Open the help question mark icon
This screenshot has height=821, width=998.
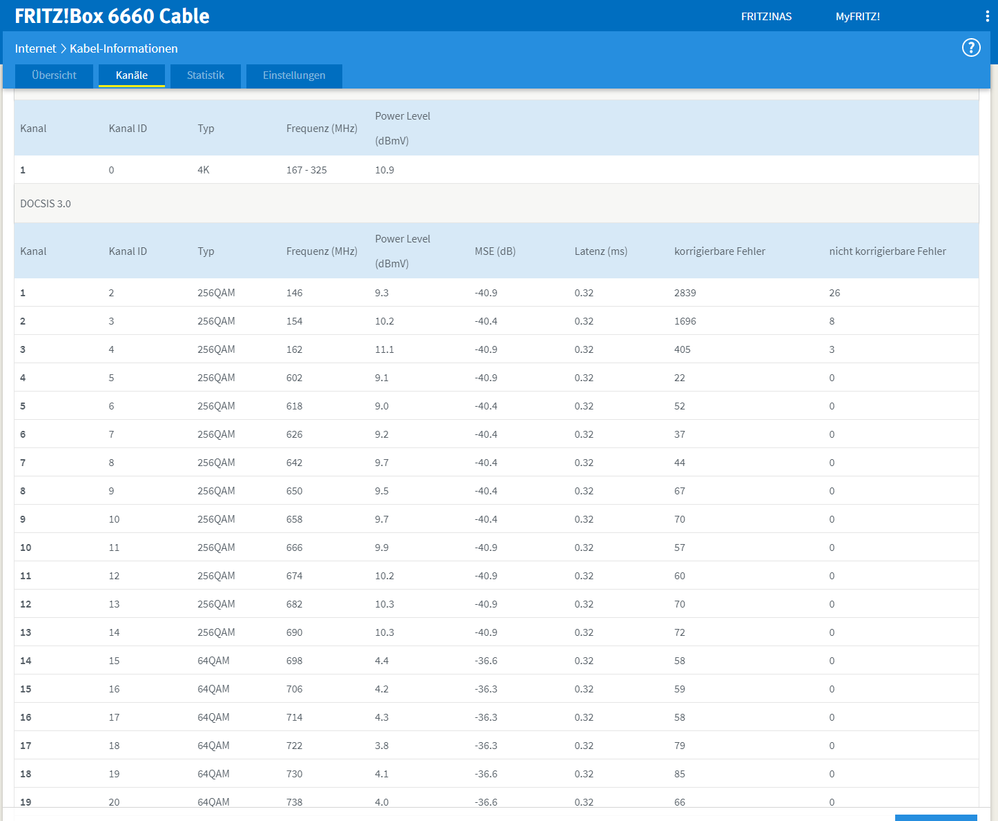(971, 48)
